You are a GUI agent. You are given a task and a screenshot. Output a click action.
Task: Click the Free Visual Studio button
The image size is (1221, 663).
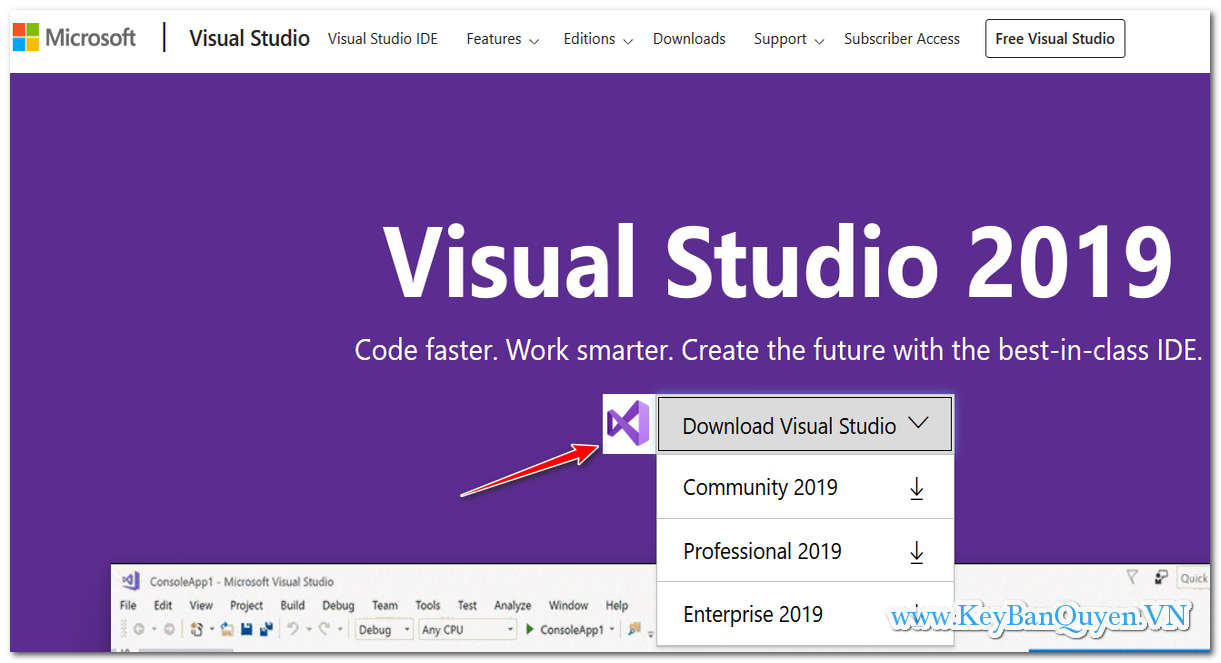(x=1055, y=38)
